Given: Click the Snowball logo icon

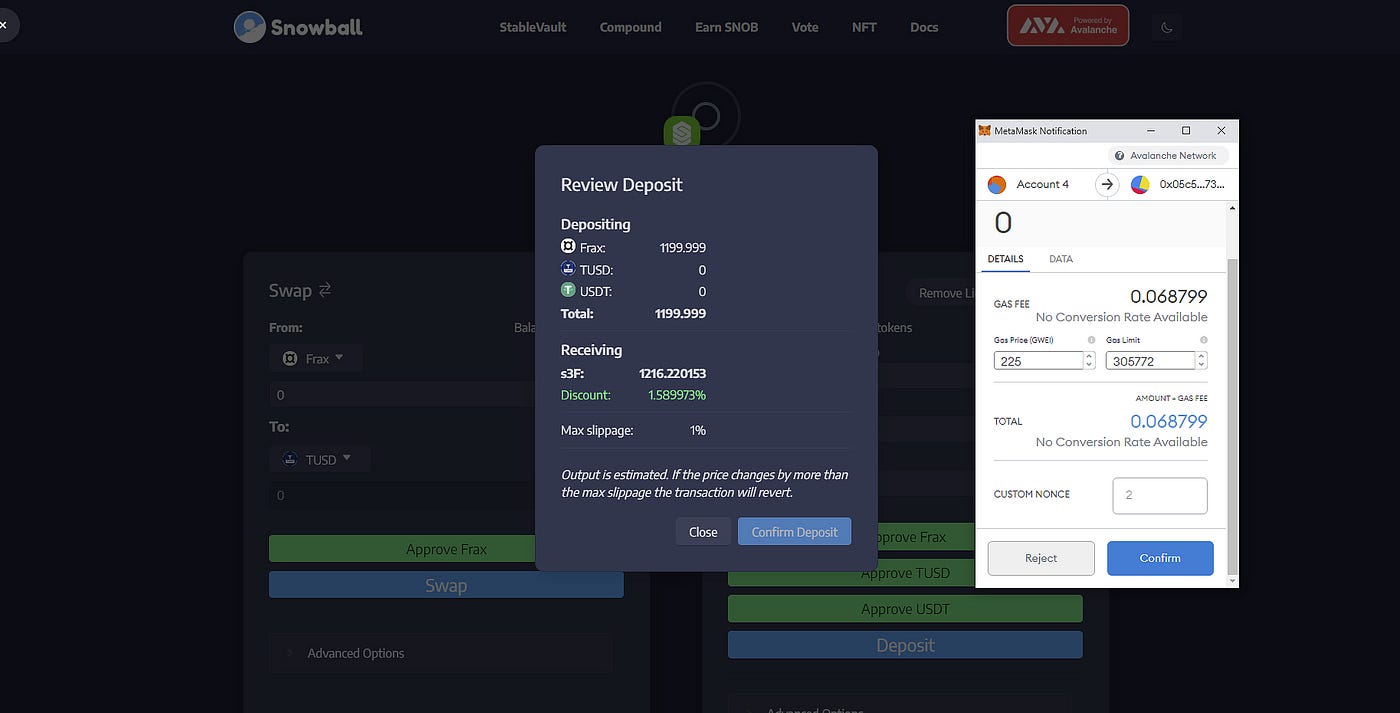Looking at the screenshot, I should click(249, 27).
